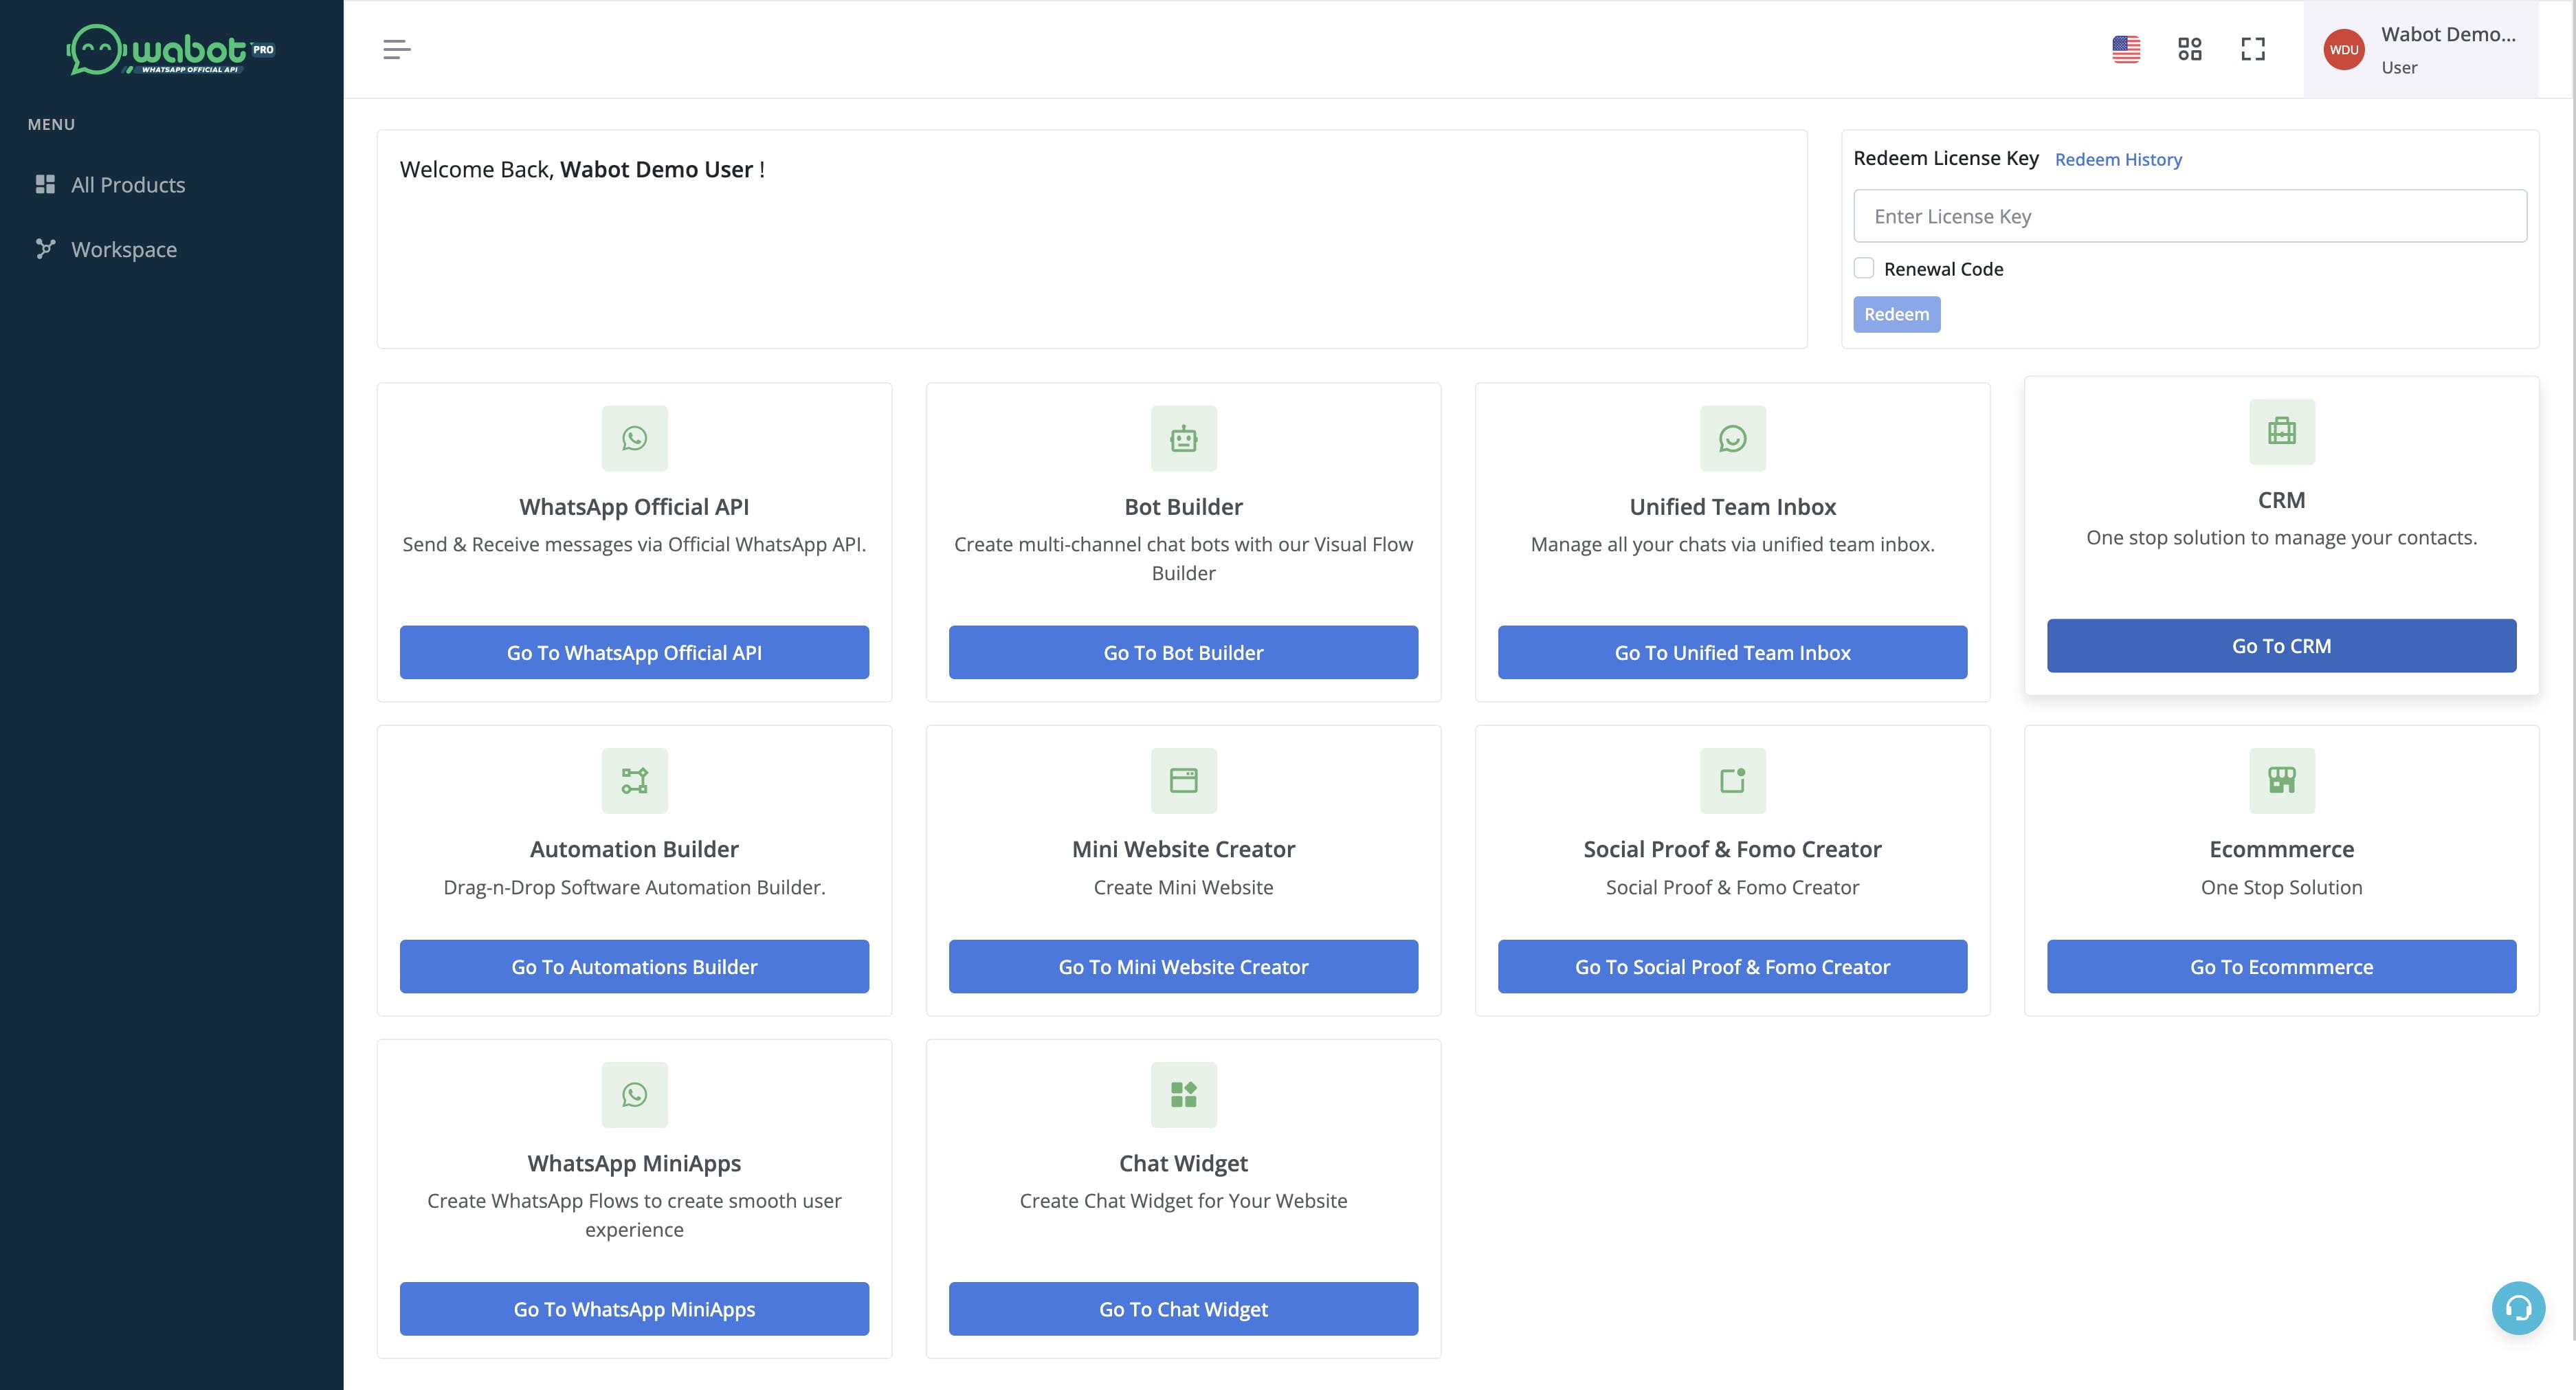Viewport: 2576px width, 1390px height.
Task: Click 'Manage all your chats via unified team inbox.'
Action: click(1732, 544)
